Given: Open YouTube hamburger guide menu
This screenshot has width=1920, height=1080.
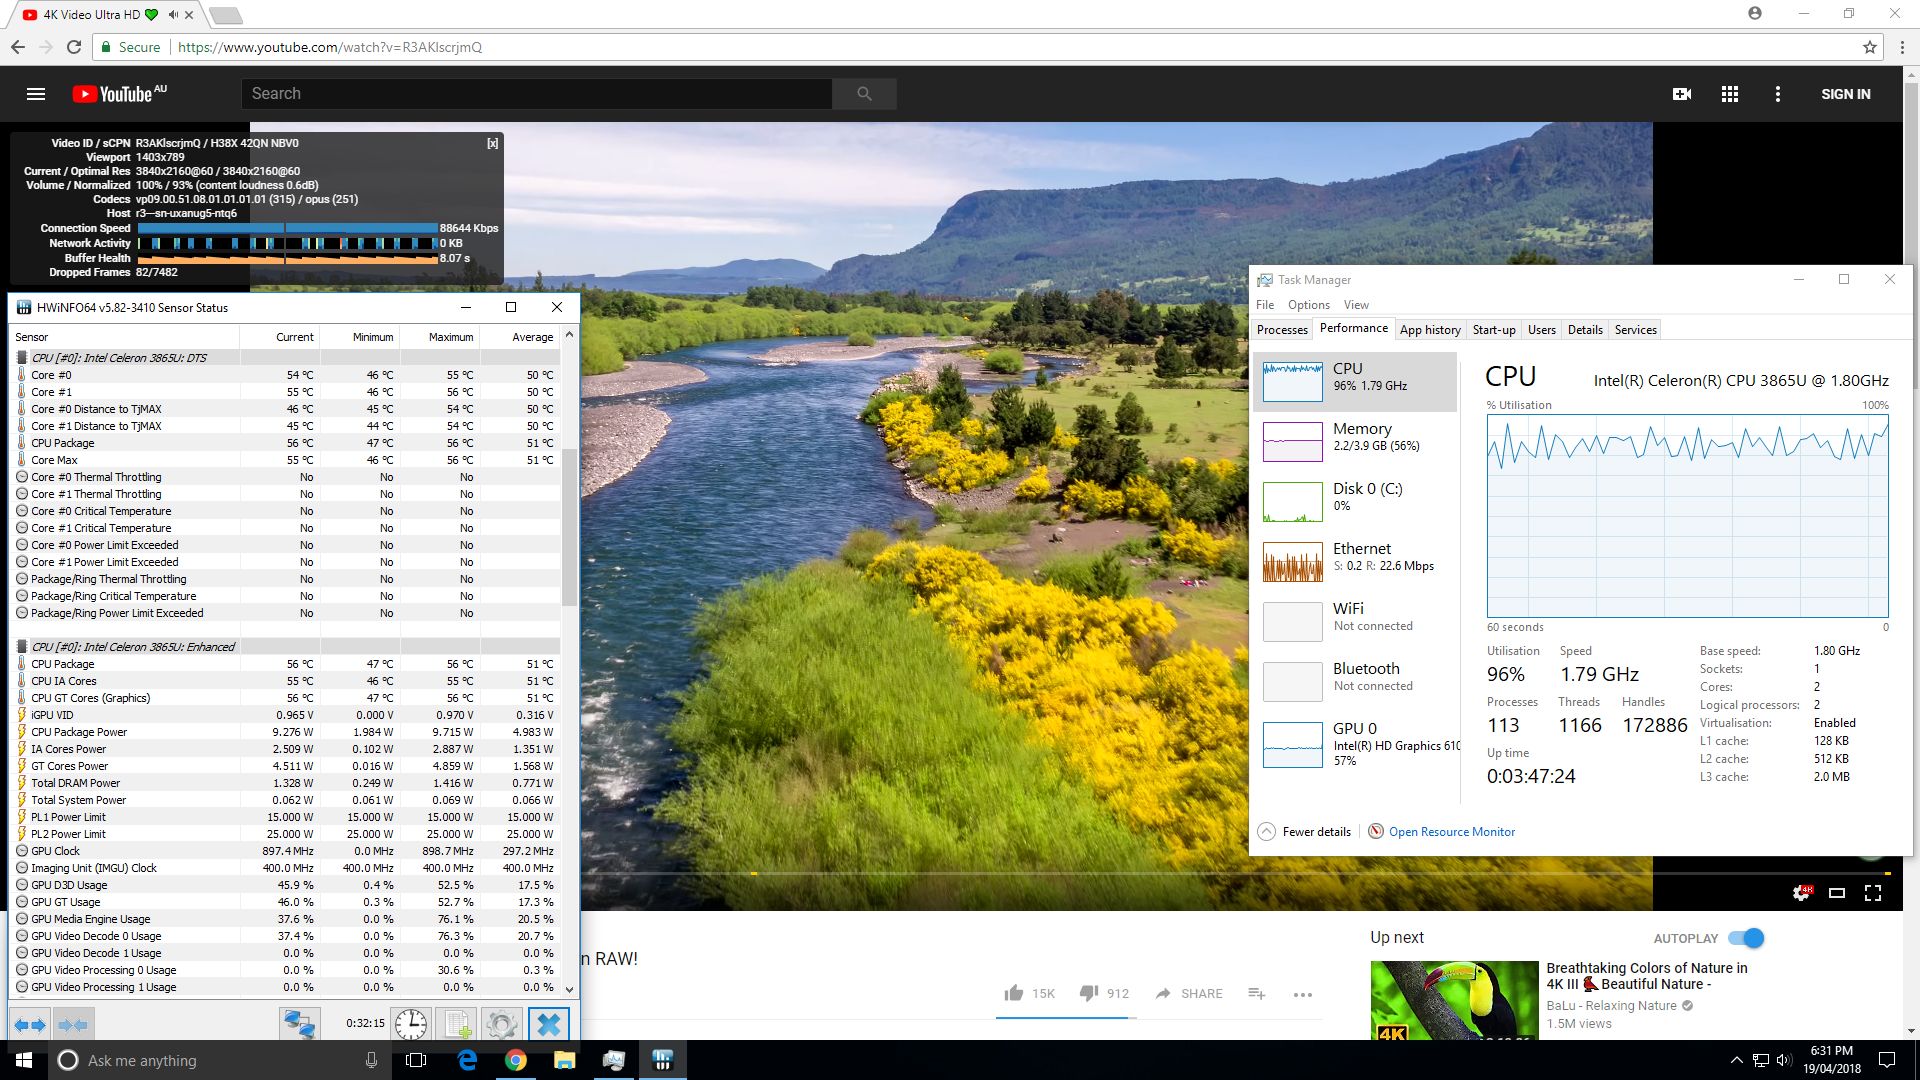Looking at the screenshot, I should [x=36, y=94].
